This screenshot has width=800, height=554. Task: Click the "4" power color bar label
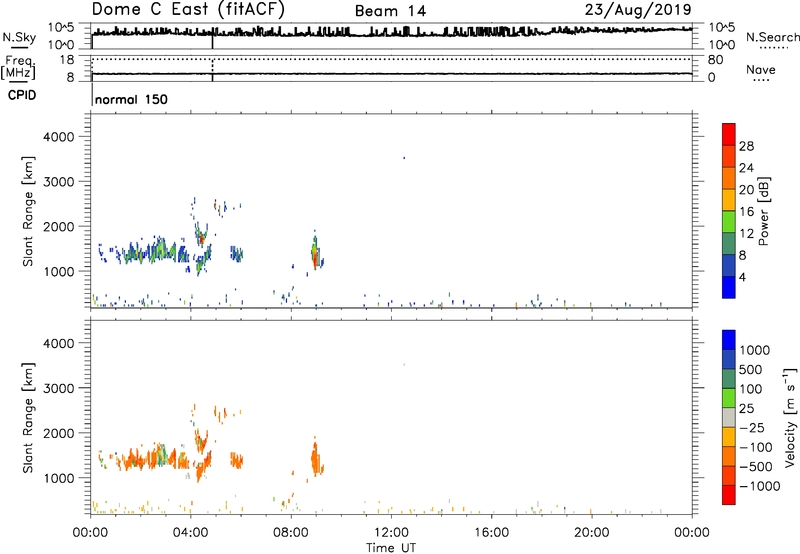(742, 278)
